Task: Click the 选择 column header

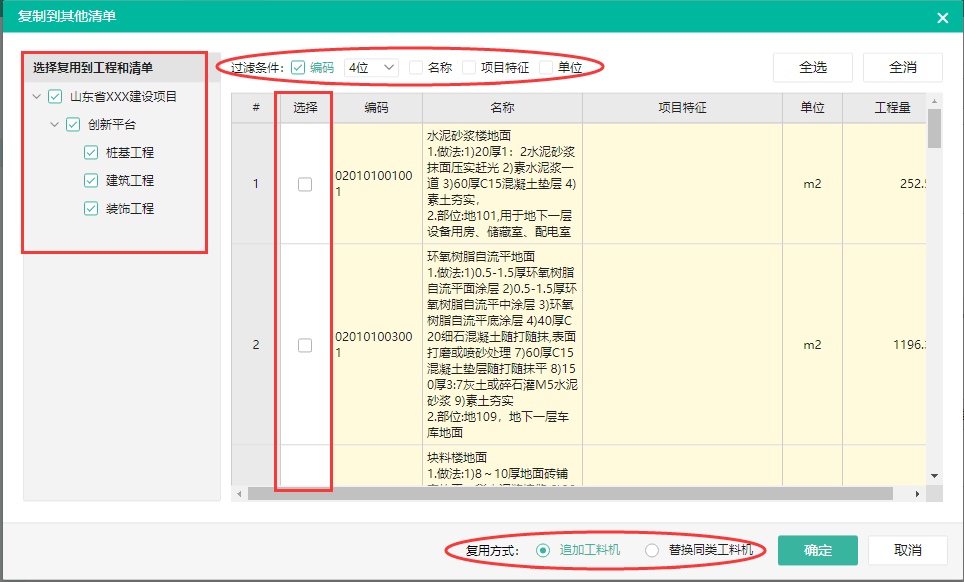Action: (x=305, y=108)
